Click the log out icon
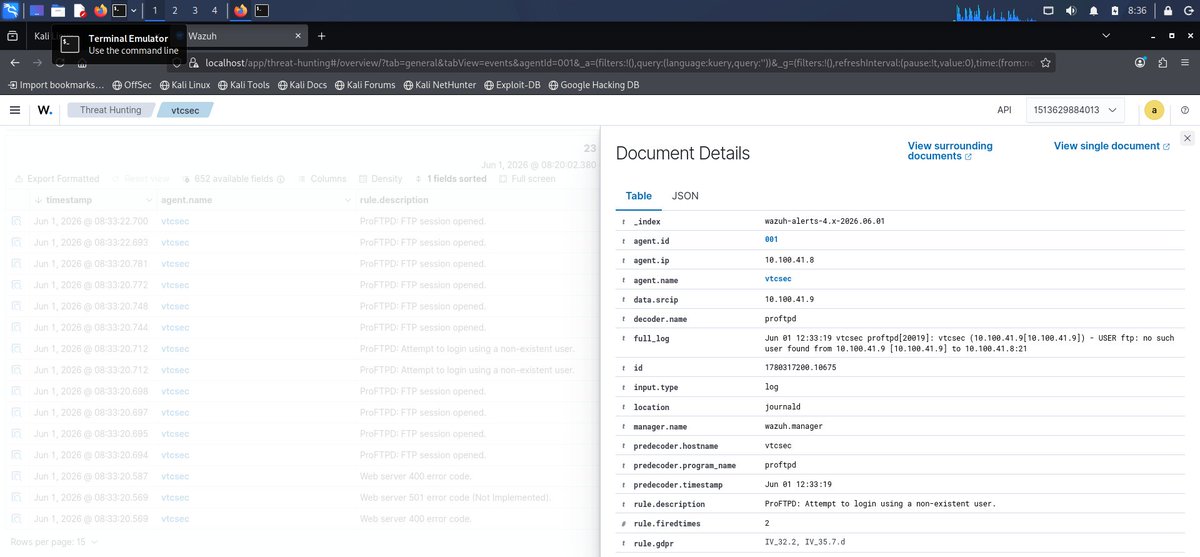Viewport: 1200px width, 557px height. [x=1187, y=10]
